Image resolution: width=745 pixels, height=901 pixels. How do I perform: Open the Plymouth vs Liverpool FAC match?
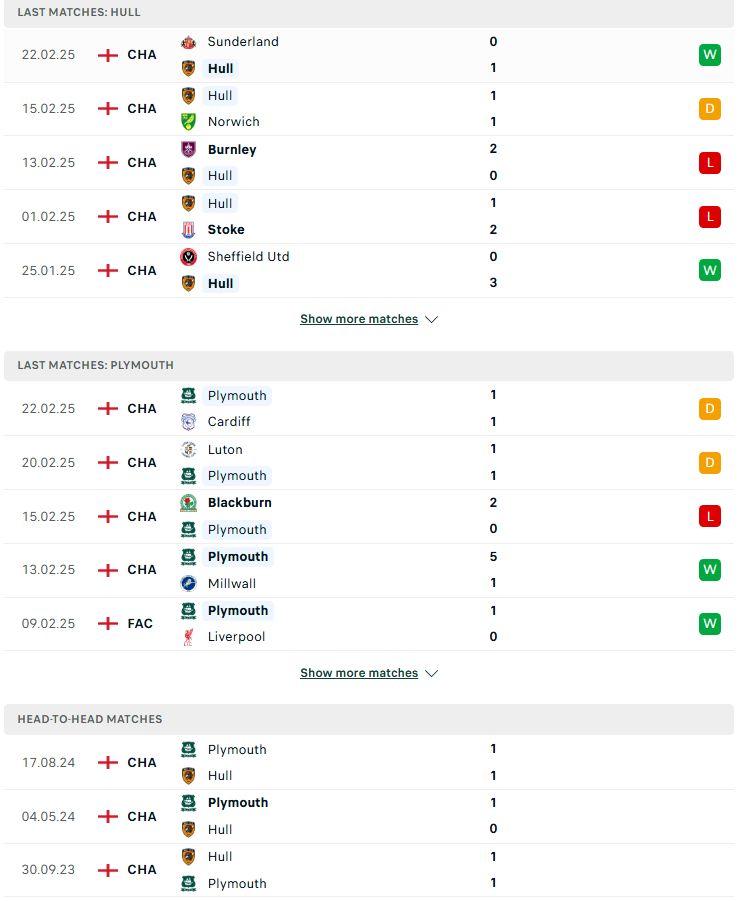369,624
